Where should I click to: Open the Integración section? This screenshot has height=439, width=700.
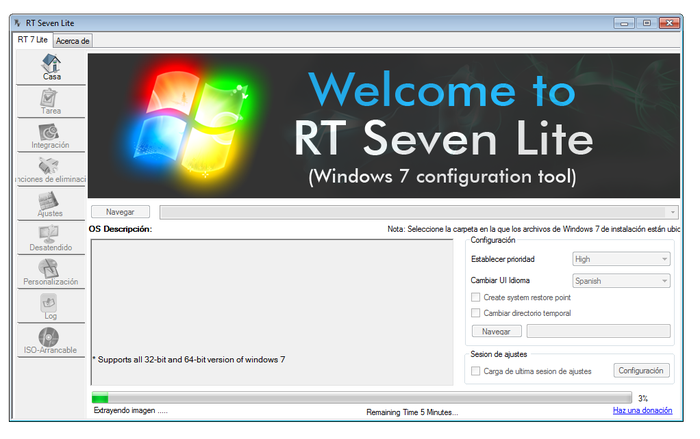pyautogui.click(x=51, y=136)
